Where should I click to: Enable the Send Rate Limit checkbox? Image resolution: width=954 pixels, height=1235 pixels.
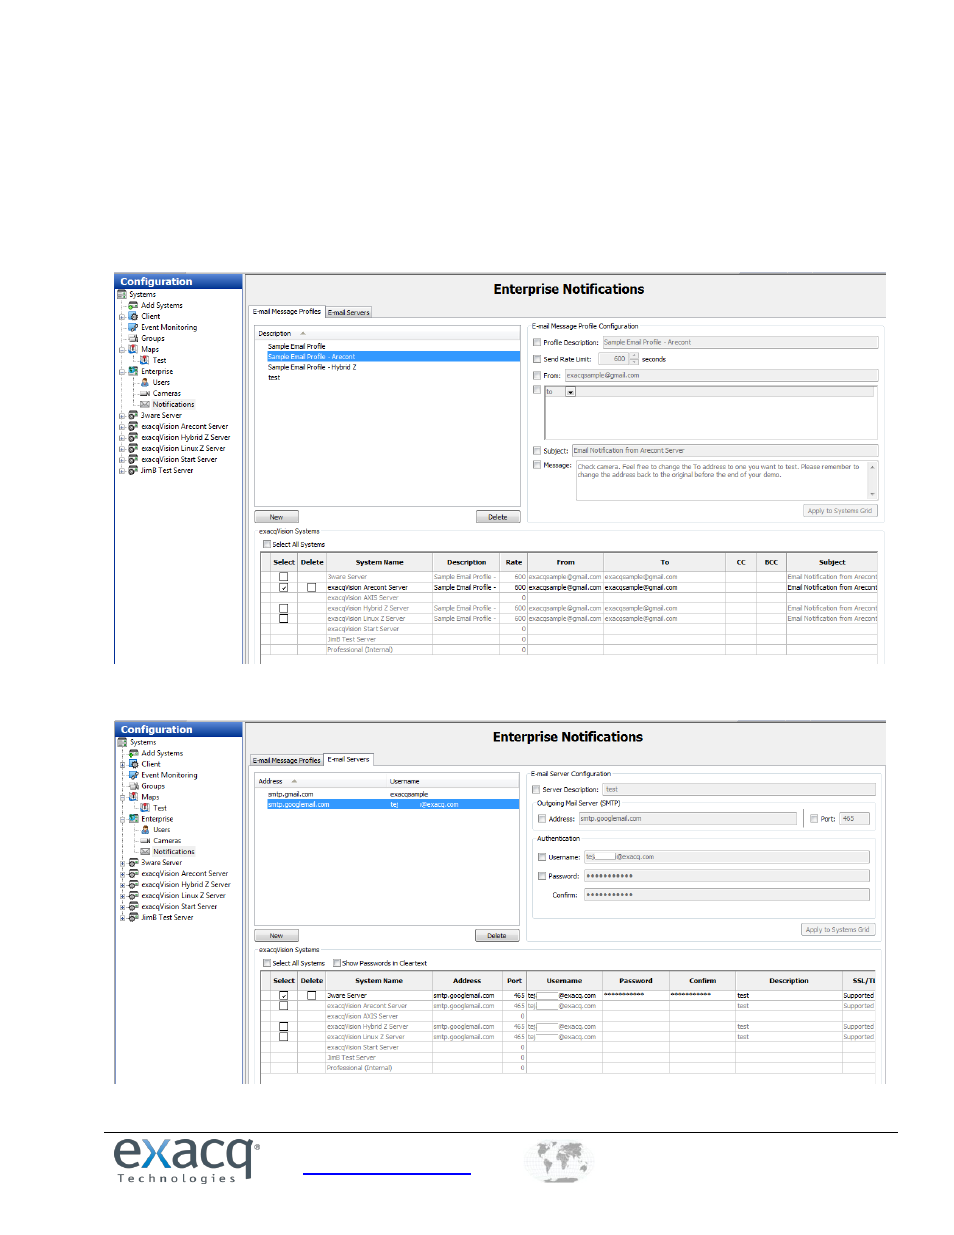[537, 359]
